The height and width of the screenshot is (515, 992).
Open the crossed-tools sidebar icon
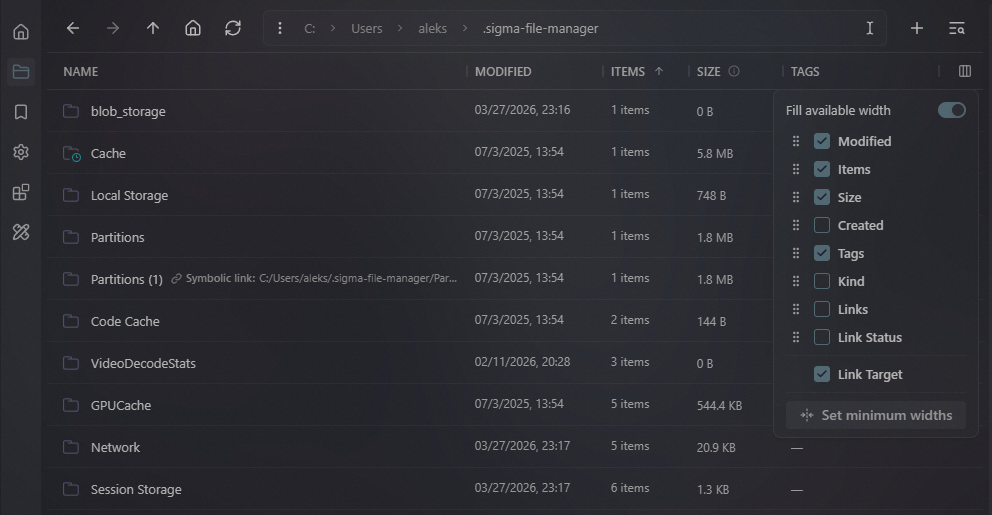point(21,232)
